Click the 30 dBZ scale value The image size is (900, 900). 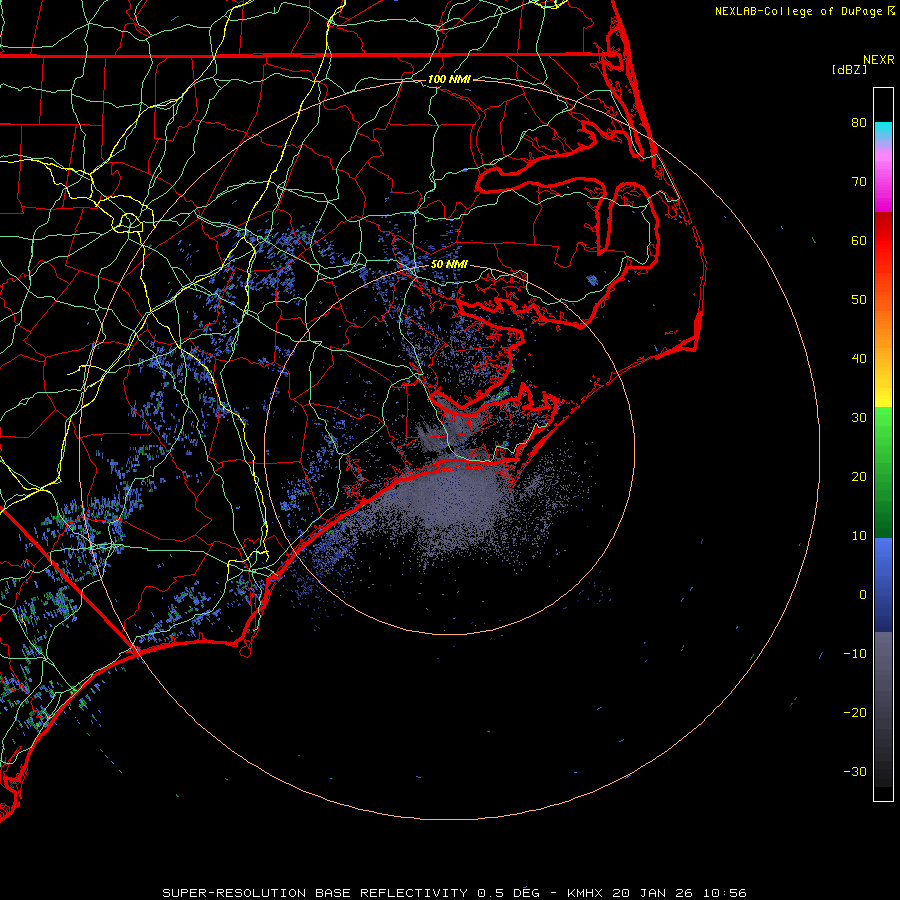(x=859, y=418)
